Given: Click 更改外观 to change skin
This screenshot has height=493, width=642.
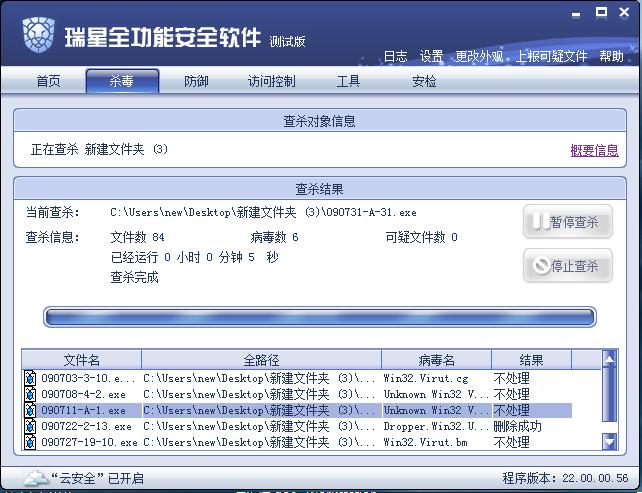Looking at the screenshot, I should coord(479,56).
